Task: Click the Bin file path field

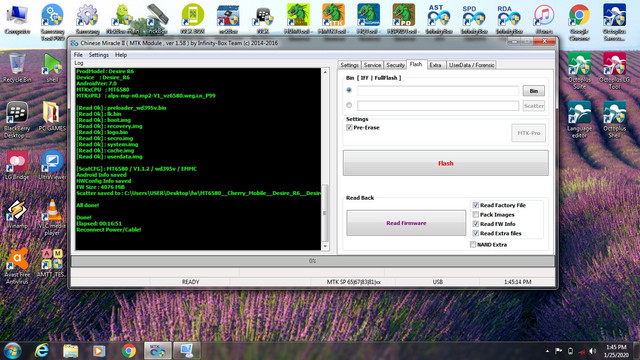Action: click(438, 91)
